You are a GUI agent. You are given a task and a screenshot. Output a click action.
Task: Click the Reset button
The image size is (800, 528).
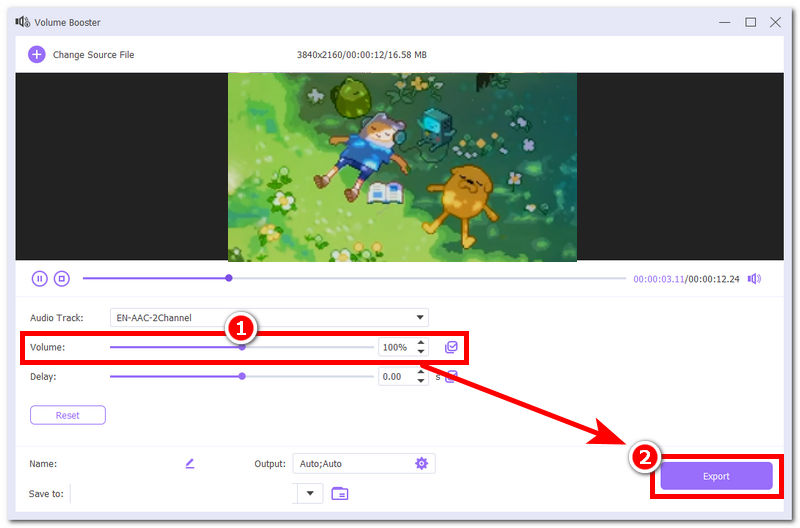[68, 415]
